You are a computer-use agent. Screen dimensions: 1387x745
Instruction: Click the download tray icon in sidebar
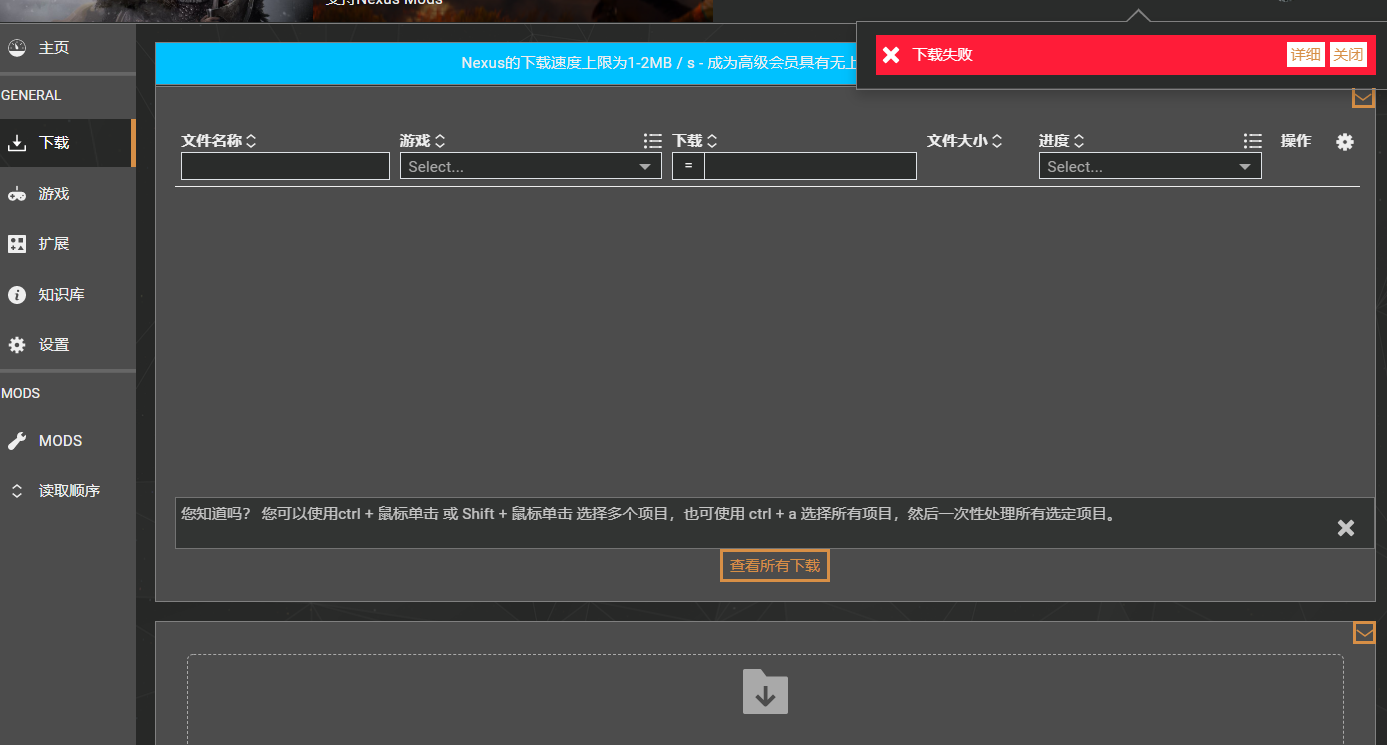[x=17, y=143]
